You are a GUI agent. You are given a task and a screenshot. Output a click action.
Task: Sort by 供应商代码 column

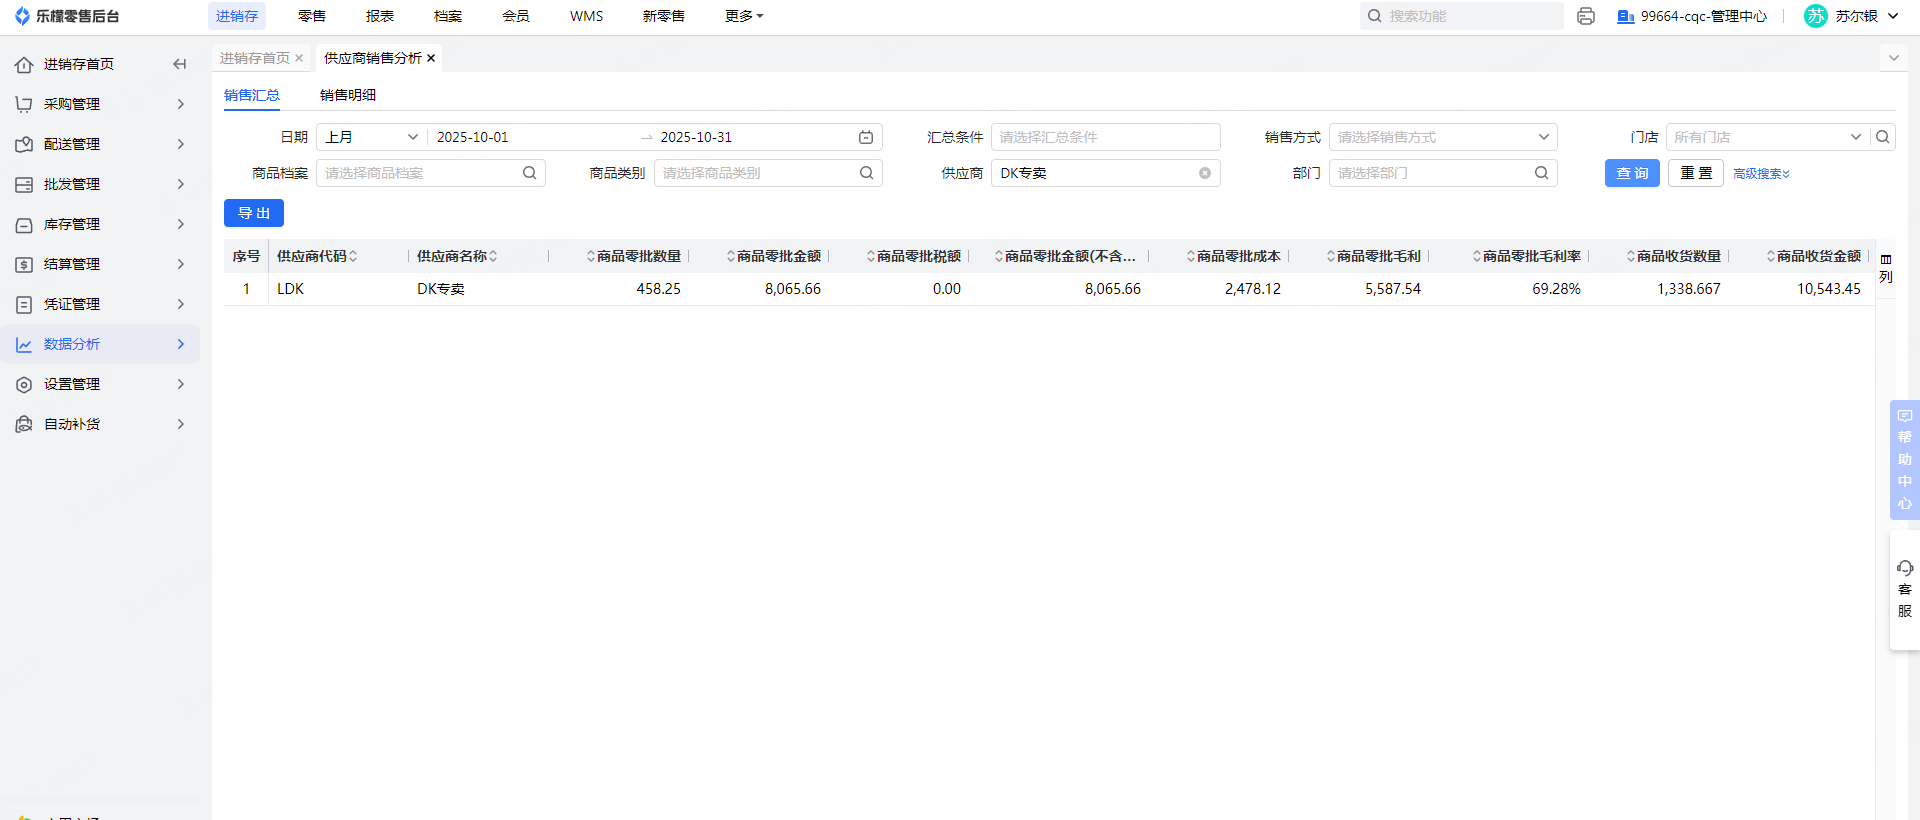pos(353,257)
